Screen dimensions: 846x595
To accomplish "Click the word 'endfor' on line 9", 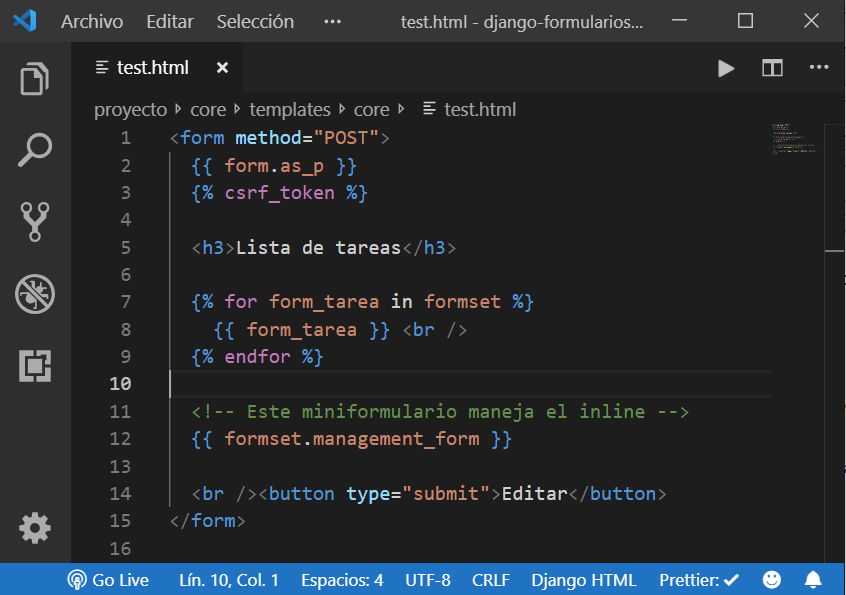I will click(x=257, y=357).
